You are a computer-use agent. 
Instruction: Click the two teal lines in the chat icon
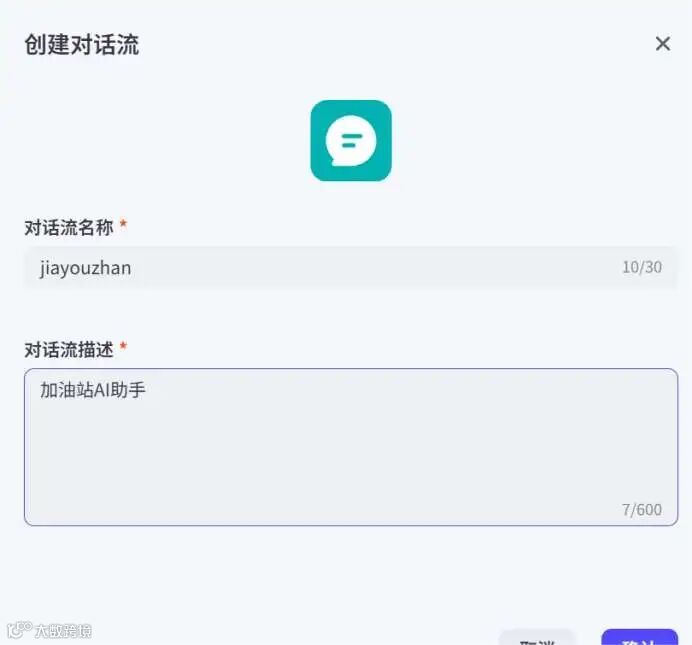tap(352, 141)
